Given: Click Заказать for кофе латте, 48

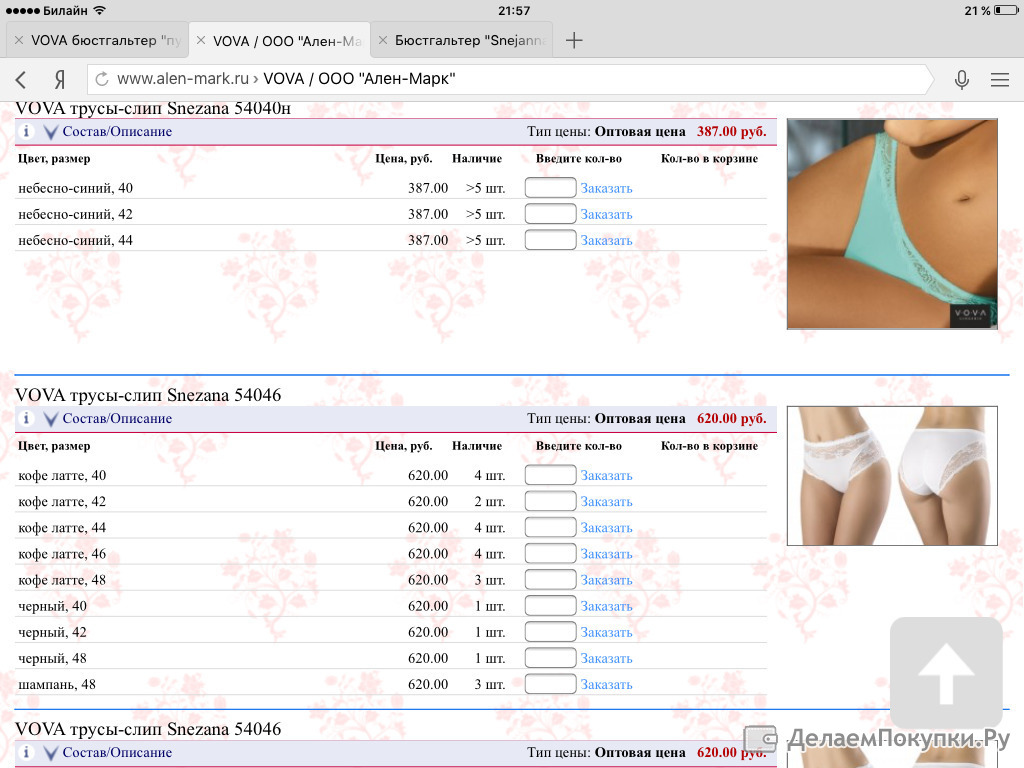Looking at the screenshot, I should click(607, 580).
